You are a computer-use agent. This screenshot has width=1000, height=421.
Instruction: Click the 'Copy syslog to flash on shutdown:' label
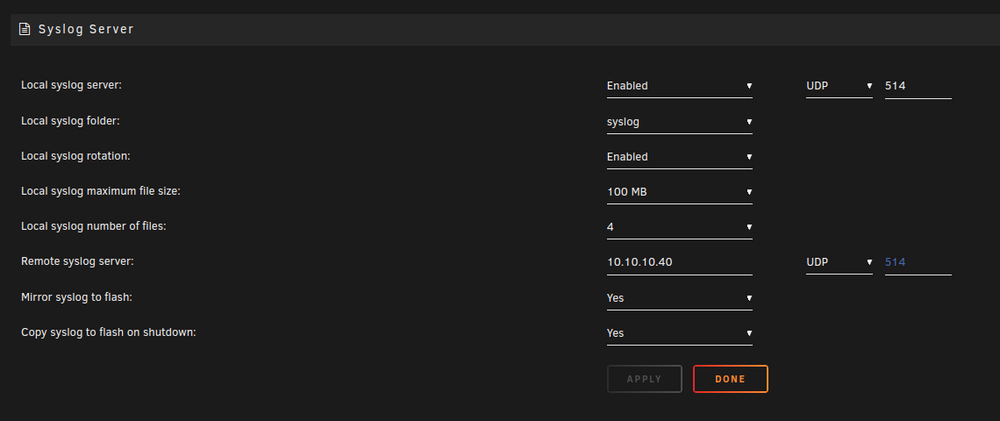pos(108,332)
